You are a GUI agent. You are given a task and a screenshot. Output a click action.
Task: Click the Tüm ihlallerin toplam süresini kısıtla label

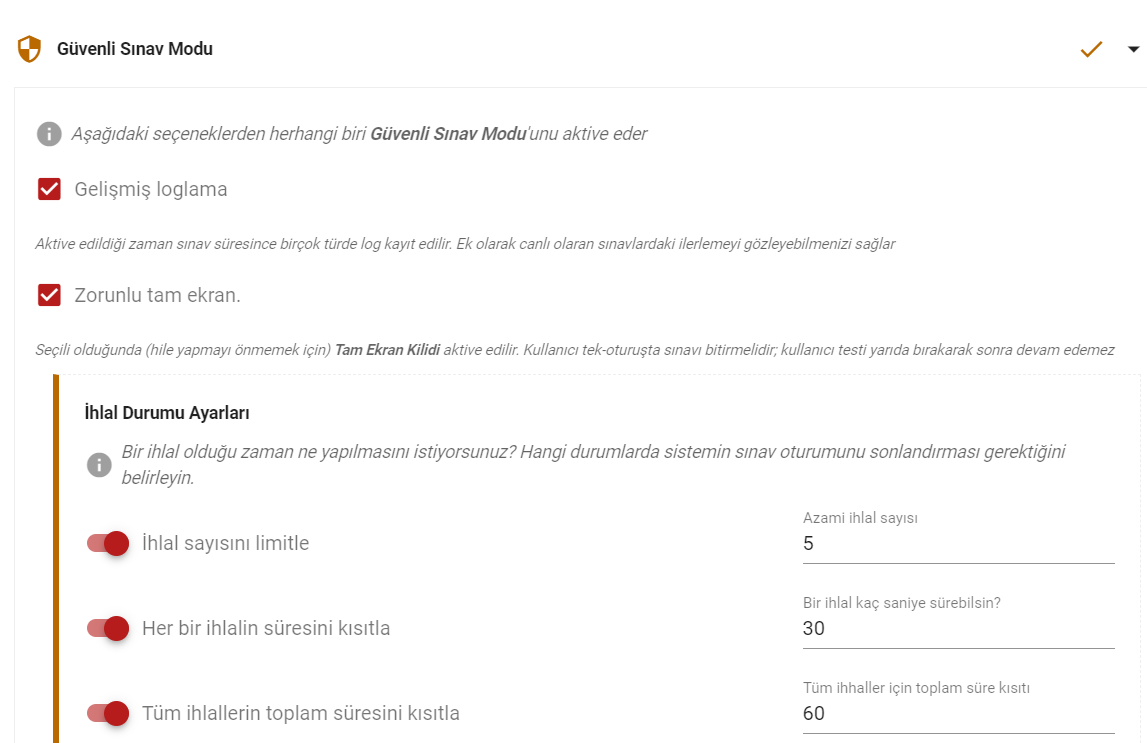point(301,713)
